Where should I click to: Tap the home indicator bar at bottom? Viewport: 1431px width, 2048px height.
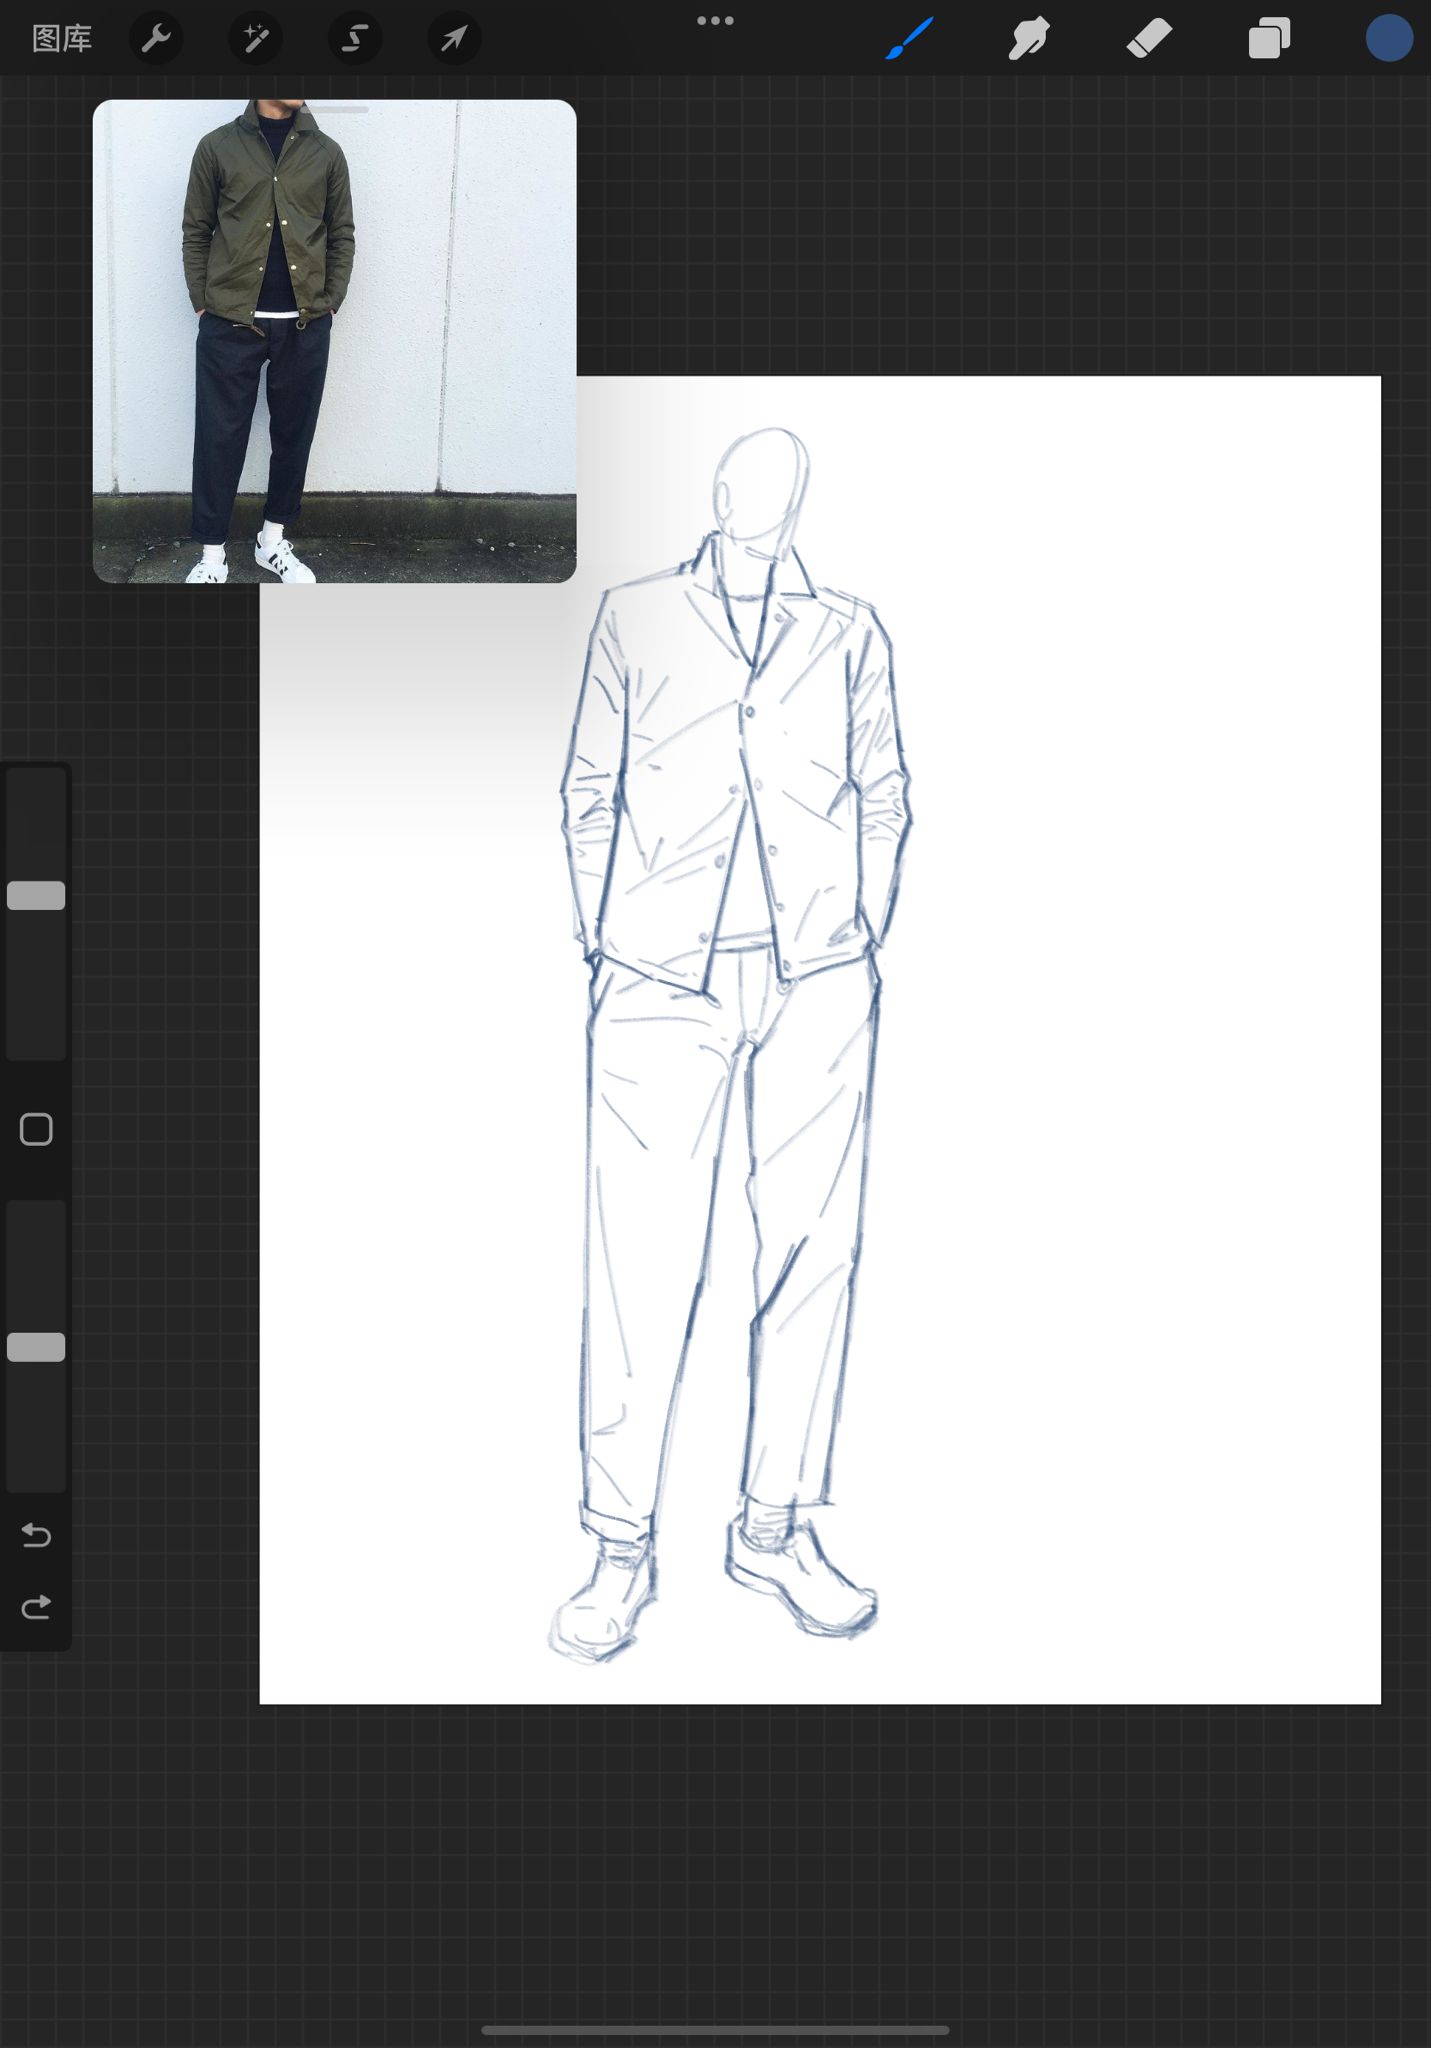point(715,2030)
